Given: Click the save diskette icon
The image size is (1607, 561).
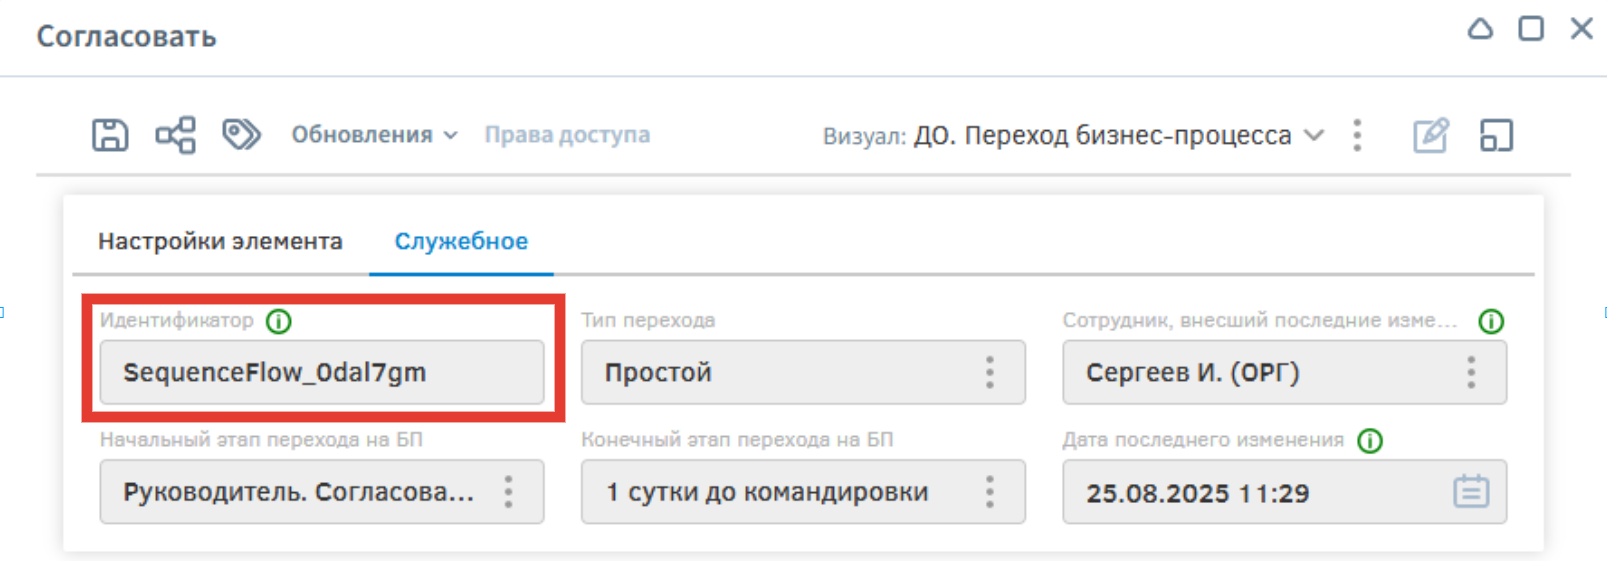Looking at the screenshot, I should tap(110, 135).
